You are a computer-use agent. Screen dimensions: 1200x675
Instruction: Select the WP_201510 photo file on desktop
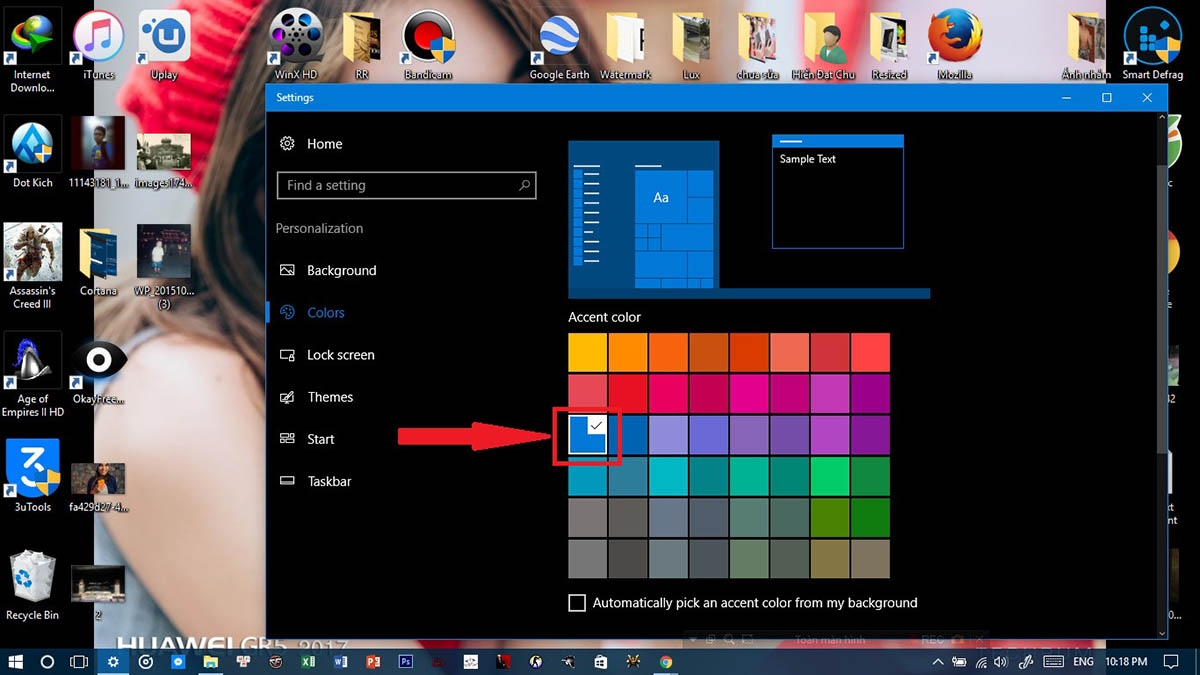(164, 267)
